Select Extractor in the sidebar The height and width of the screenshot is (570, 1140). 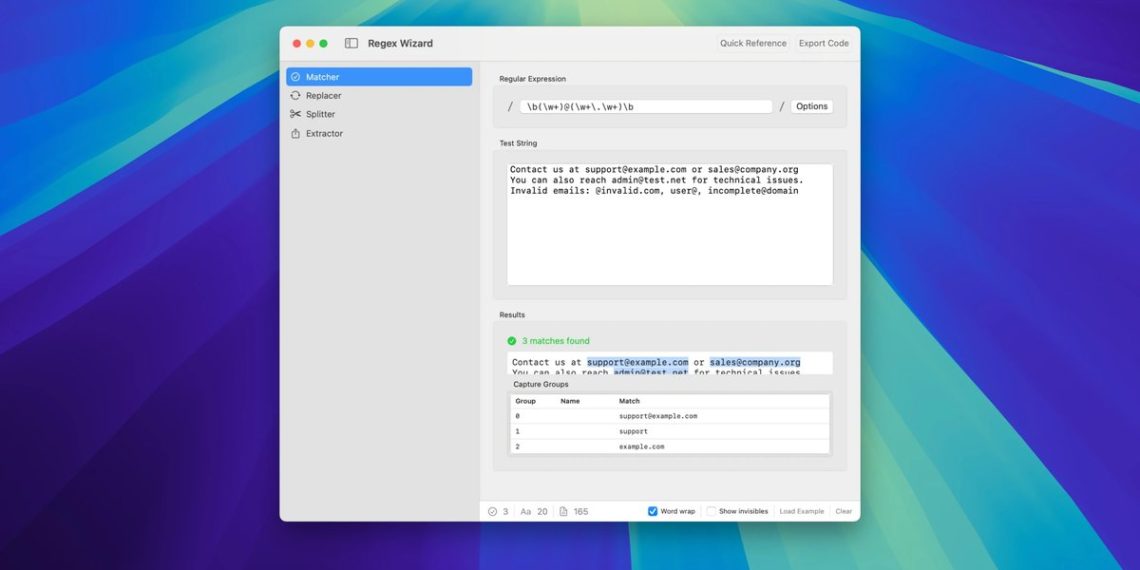click(324, 134)
